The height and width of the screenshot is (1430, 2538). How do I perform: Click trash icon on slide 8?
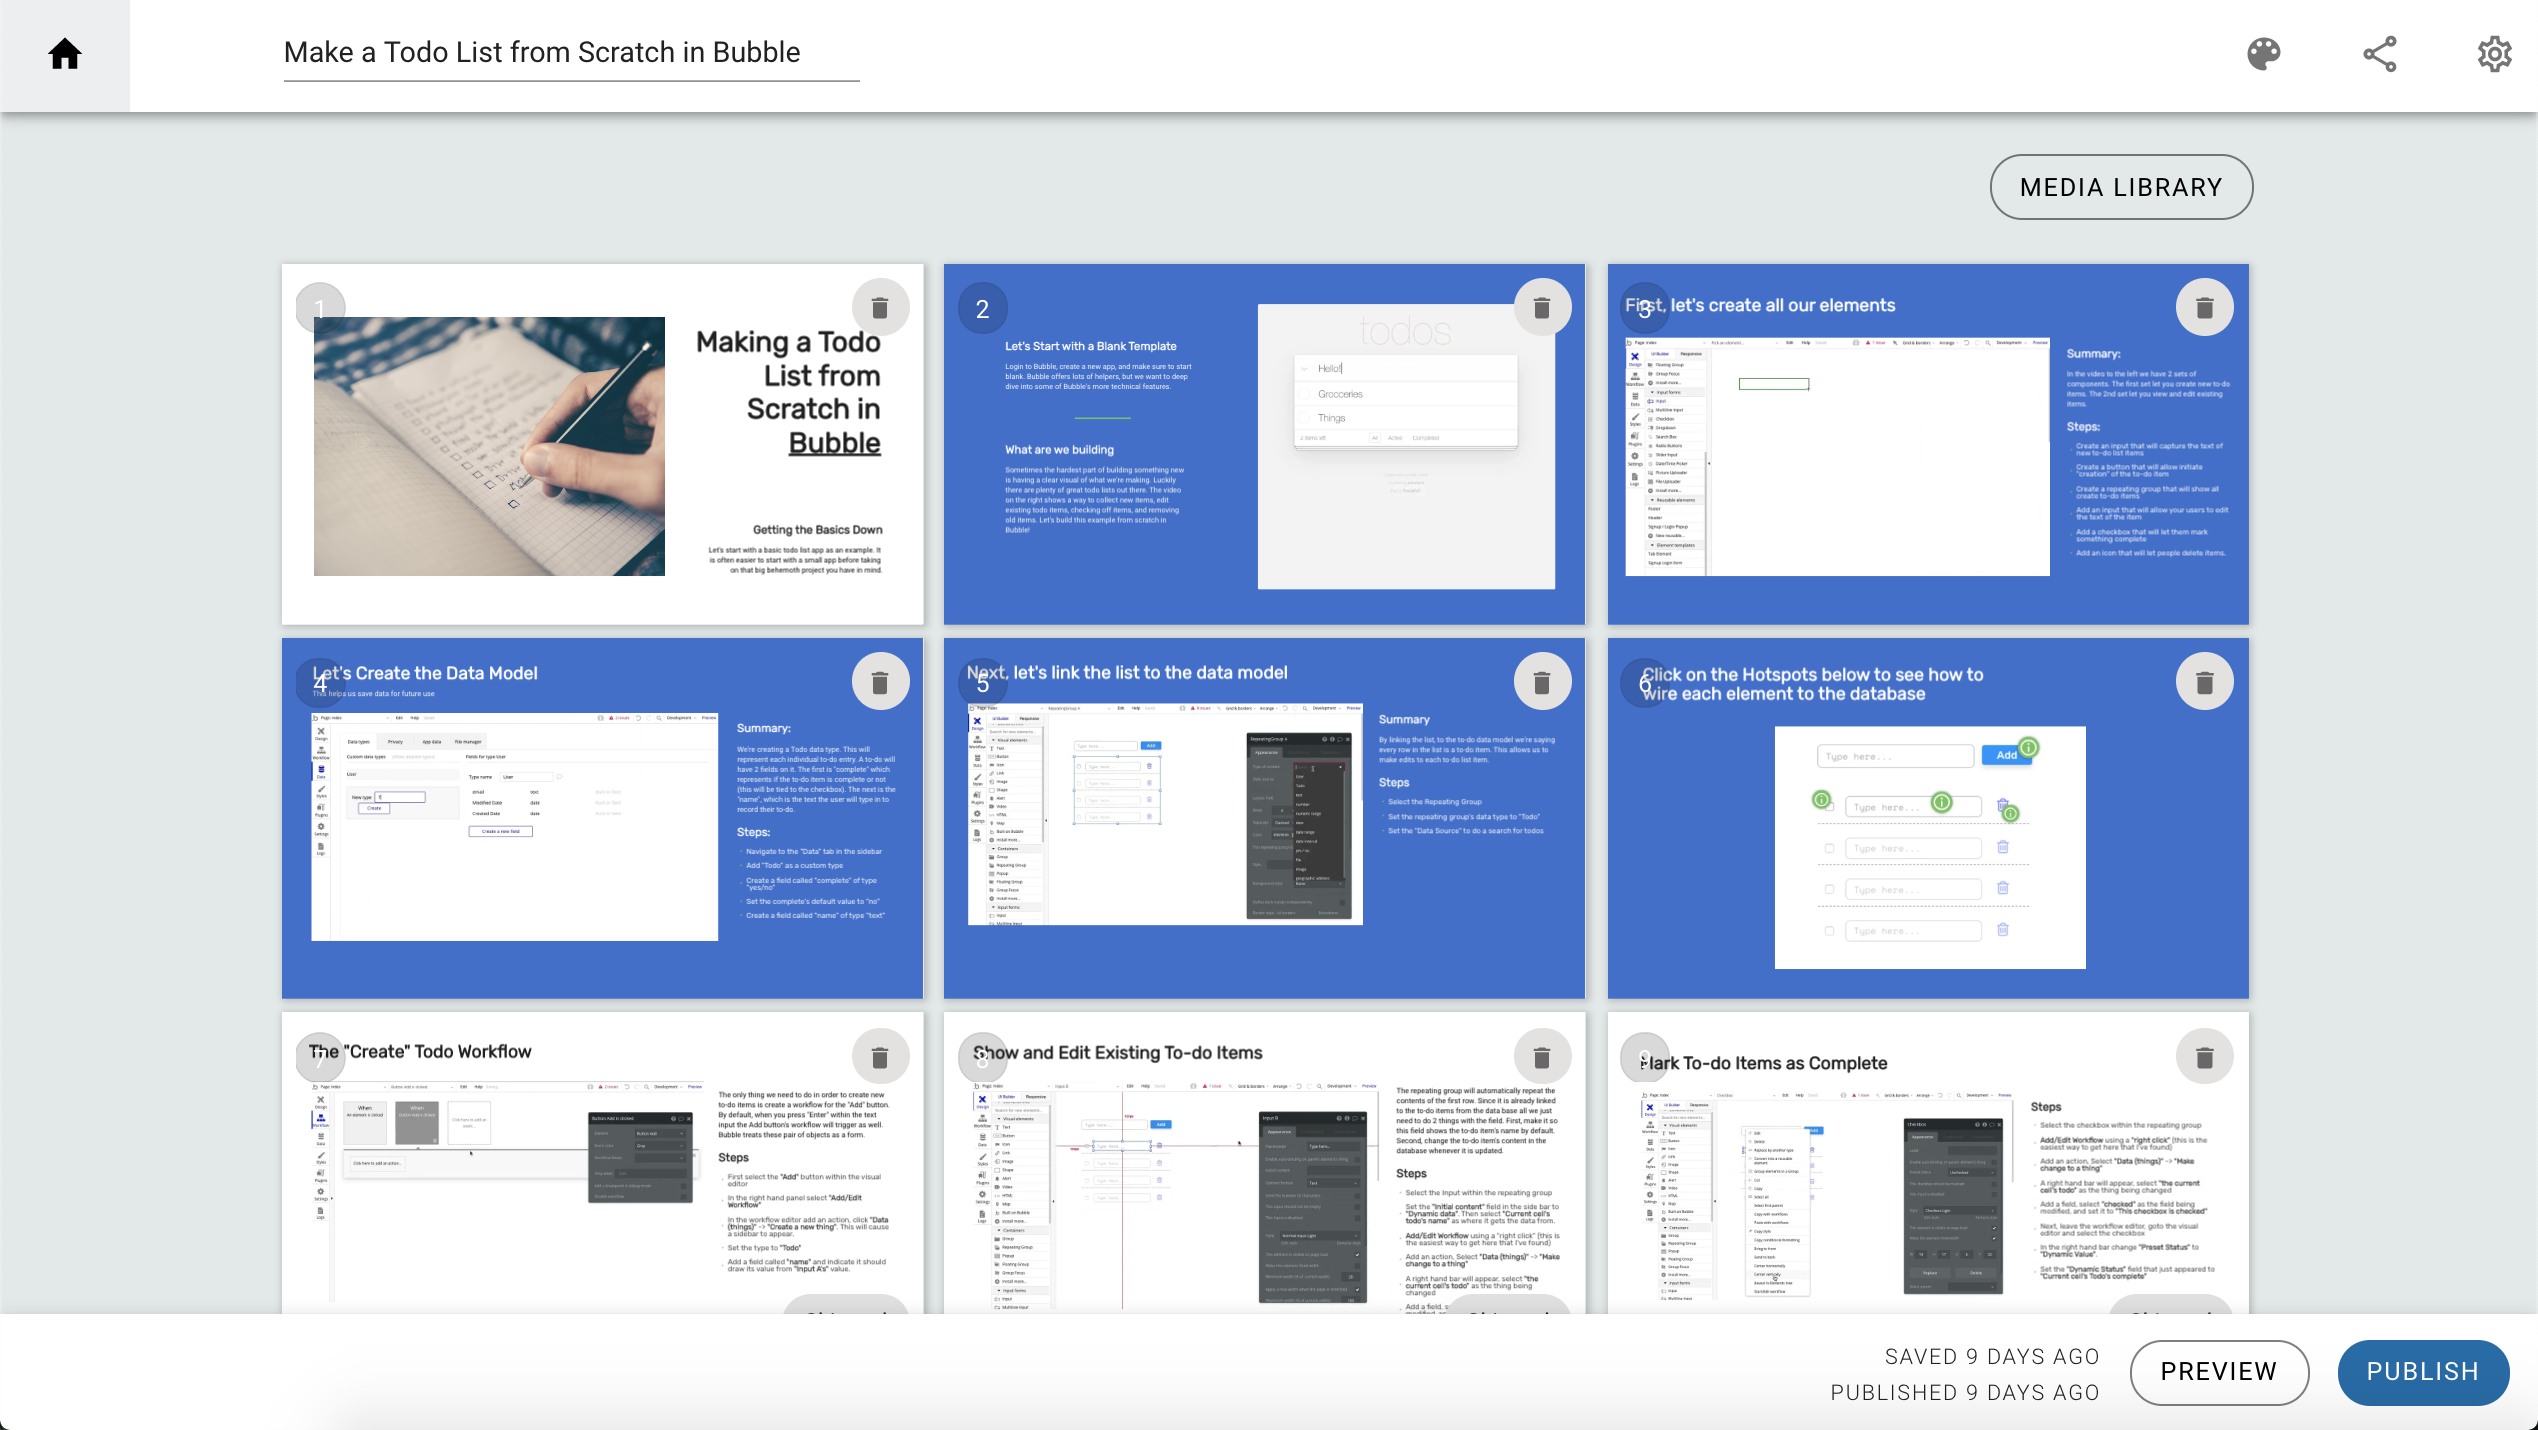point(1542,1057)
